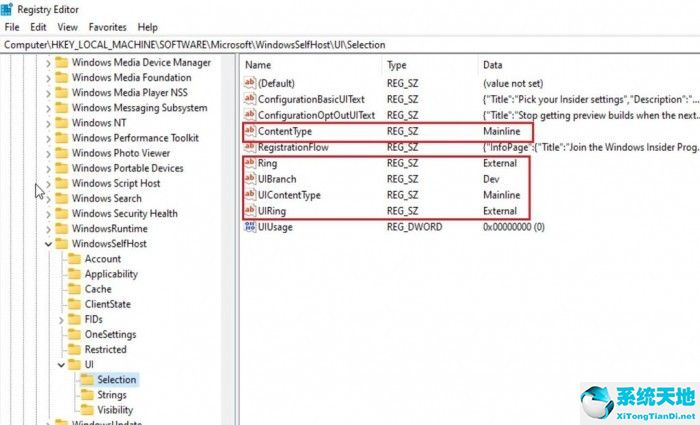Image resolution: width=700 pixels, height=425 pixels.
Task: Open the Favorites menu
Action: (107, 27)
